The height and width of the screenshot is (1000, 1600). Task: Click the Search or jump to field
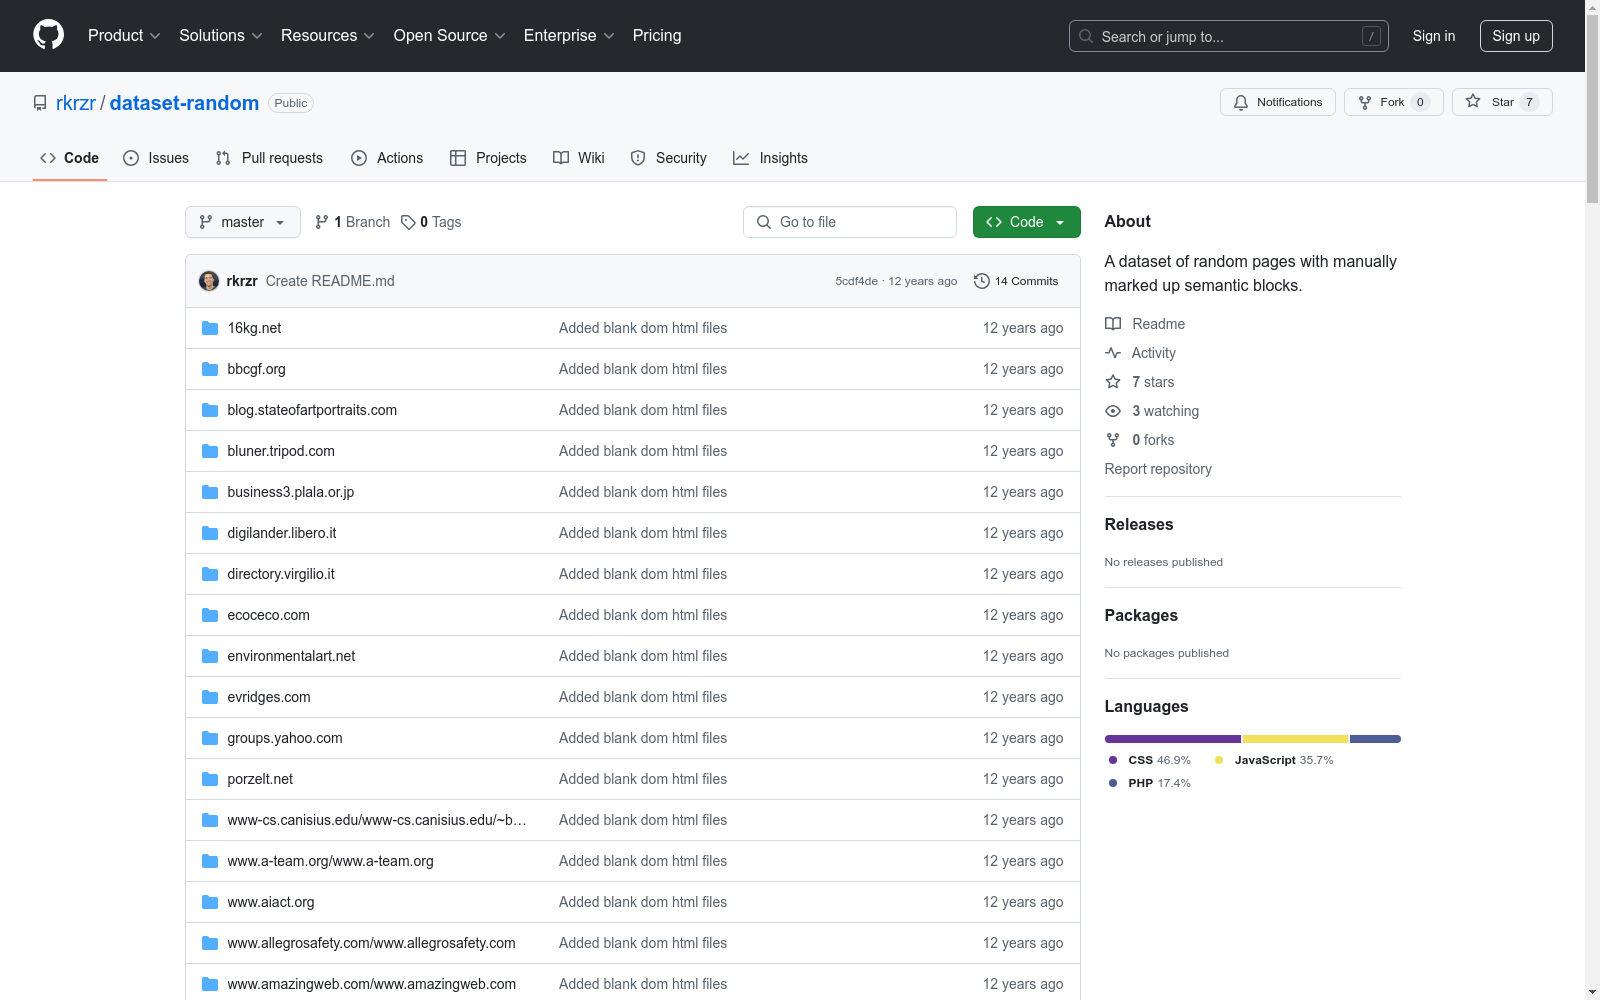tap(1229, 36)
